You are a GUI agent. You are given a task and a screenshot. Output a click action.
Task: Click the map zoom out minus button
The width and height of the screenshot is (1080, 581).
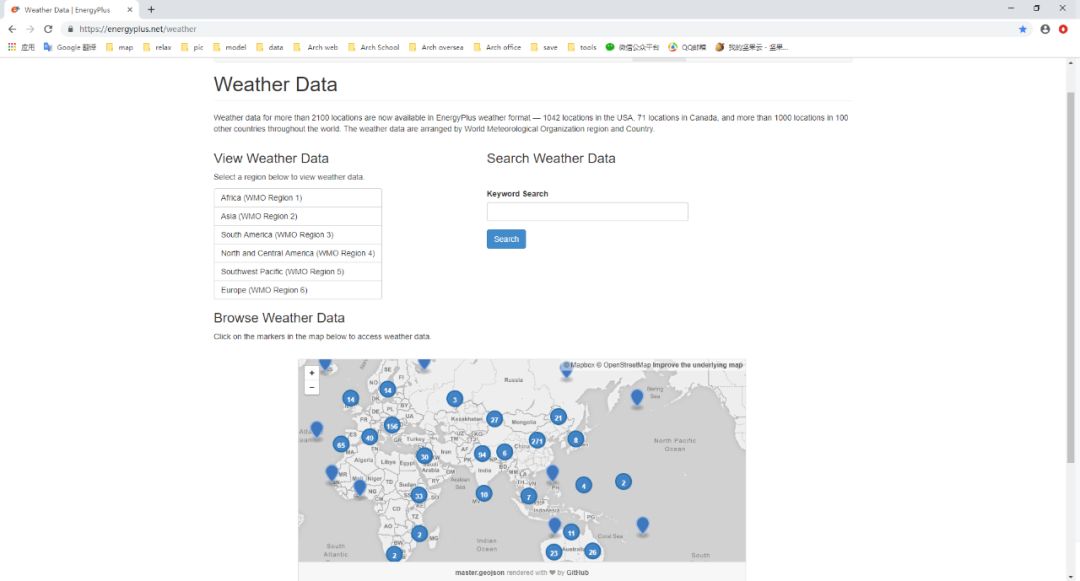pyautogui.click(x=311, y=387)
